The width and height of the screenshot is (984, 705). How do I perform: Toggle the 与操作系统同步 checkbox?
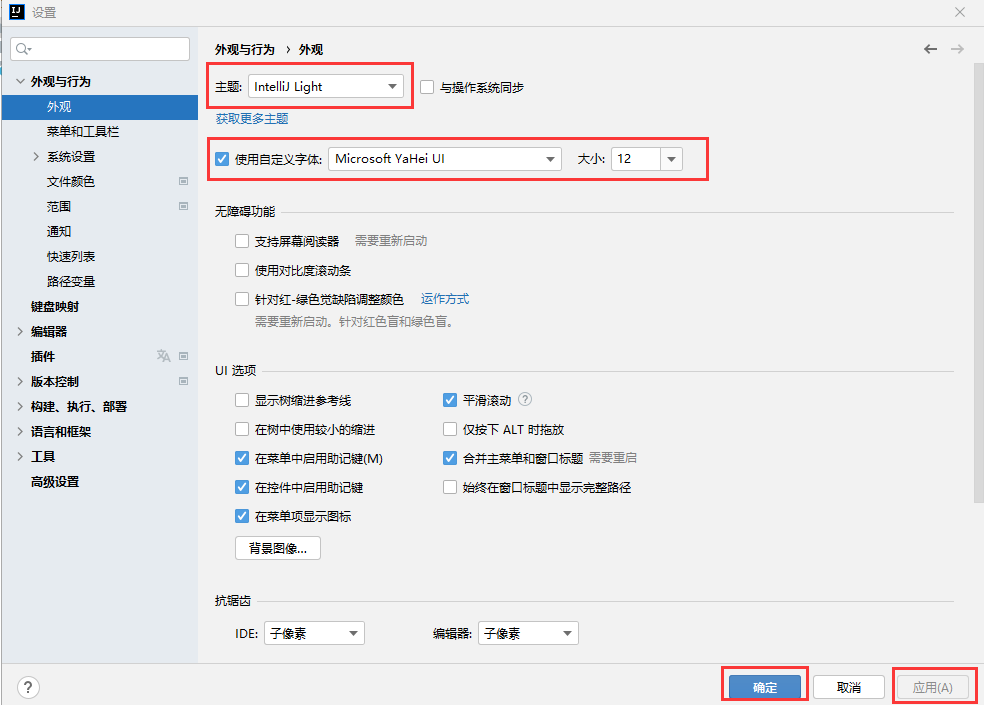tap(427, 87)
